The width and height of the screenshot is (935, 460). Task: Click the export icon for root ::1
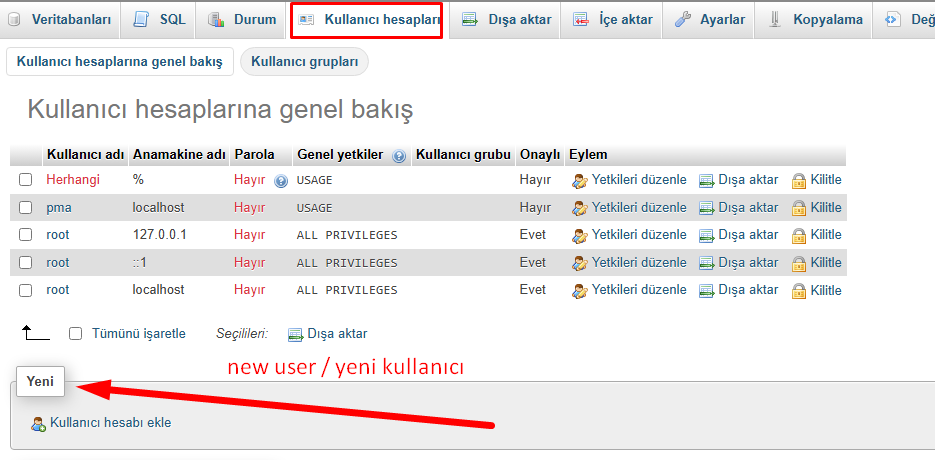(707, 264)
